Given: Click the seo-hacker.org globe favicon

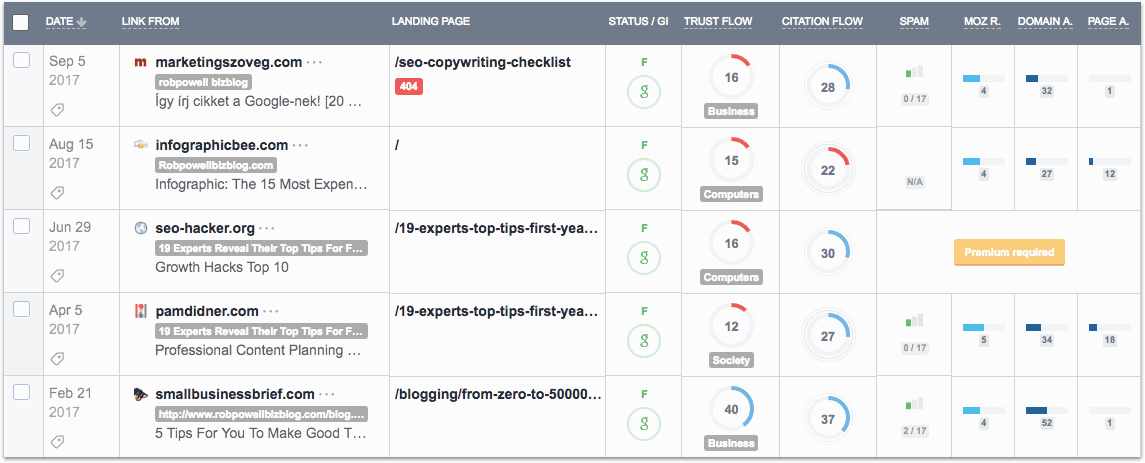Looking at the screenshot, I should click(141, 229).
